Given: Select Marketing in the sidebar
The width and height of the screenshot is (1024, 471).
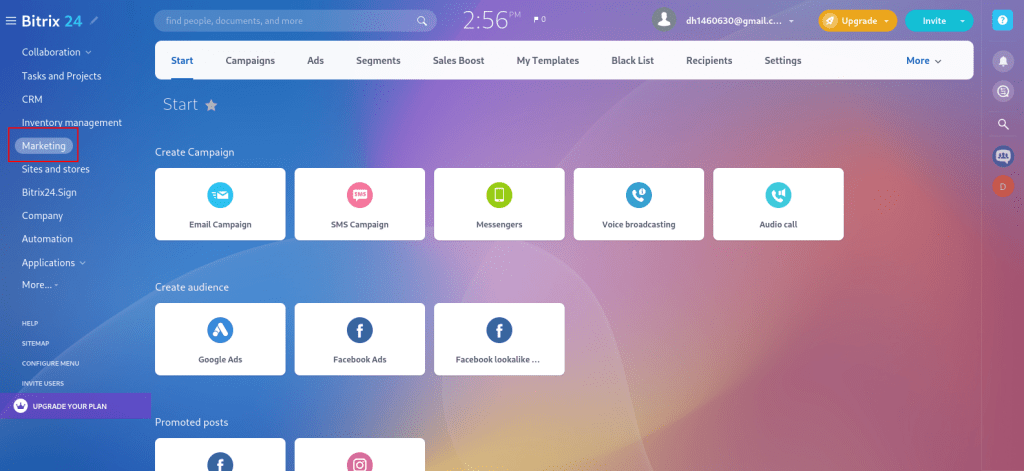Looking at the screenshot, I should point(44,146).
